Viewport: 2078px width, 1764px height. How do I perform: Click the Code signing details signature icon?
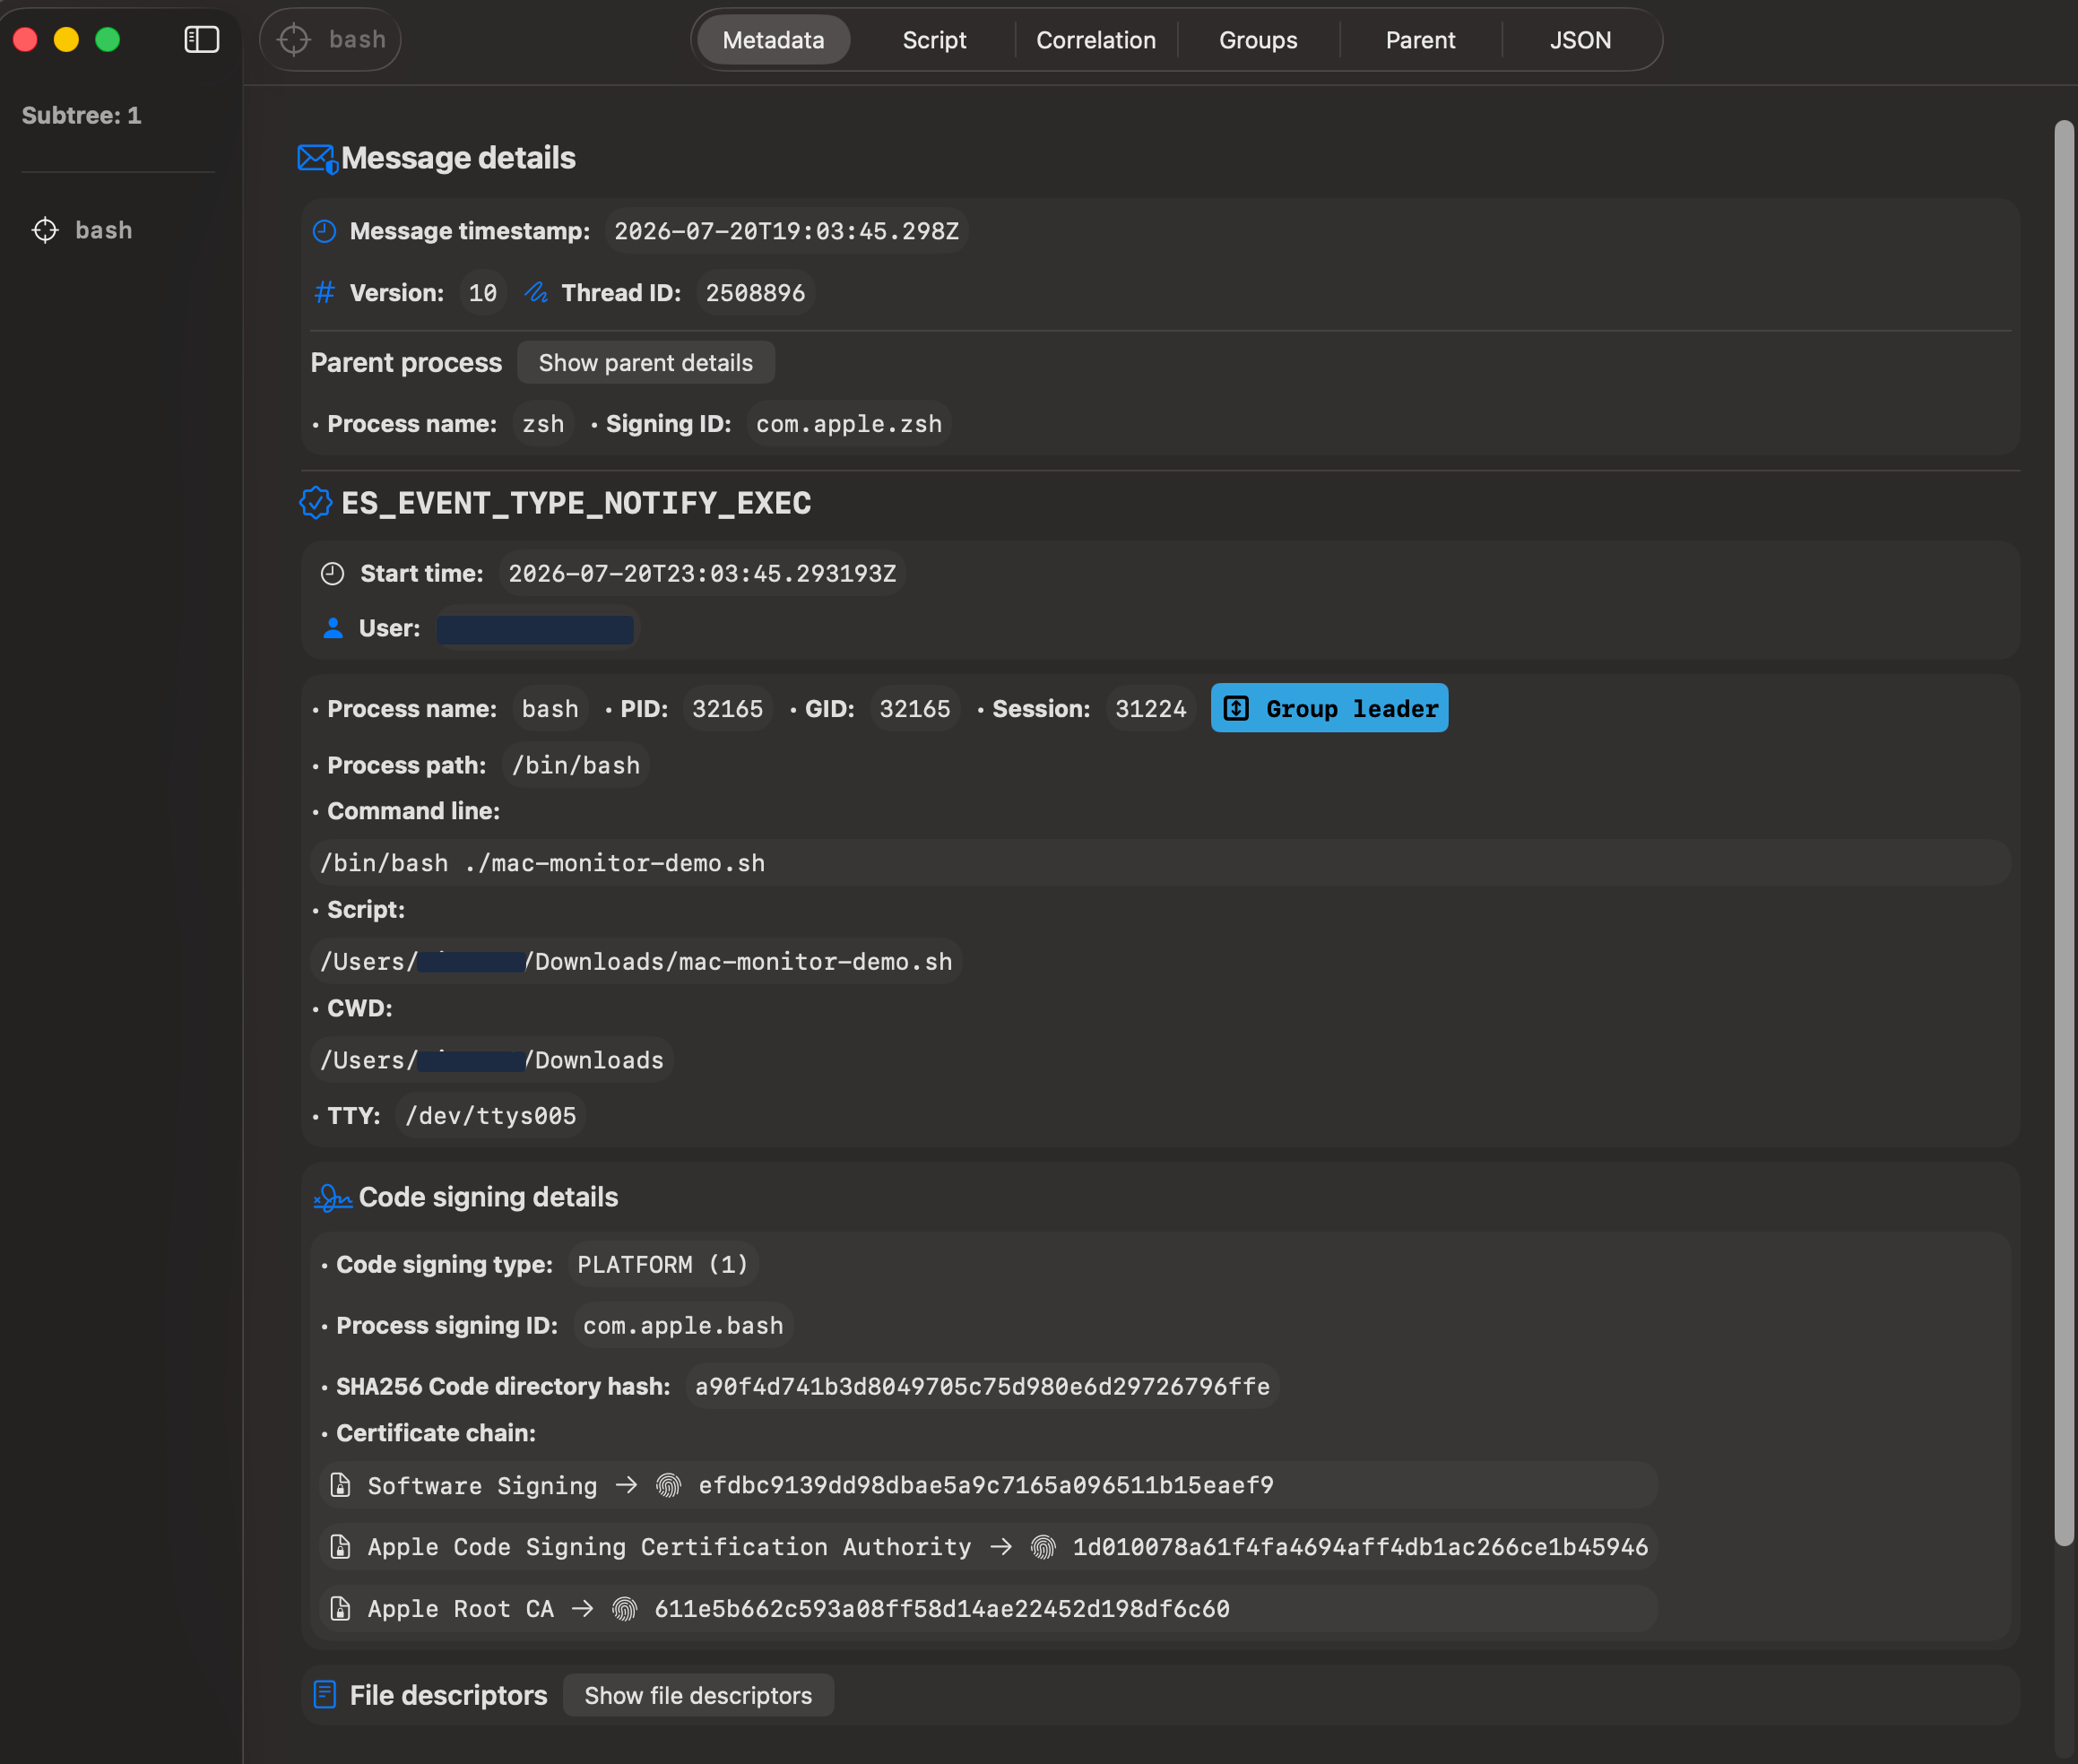[333, 1197]
